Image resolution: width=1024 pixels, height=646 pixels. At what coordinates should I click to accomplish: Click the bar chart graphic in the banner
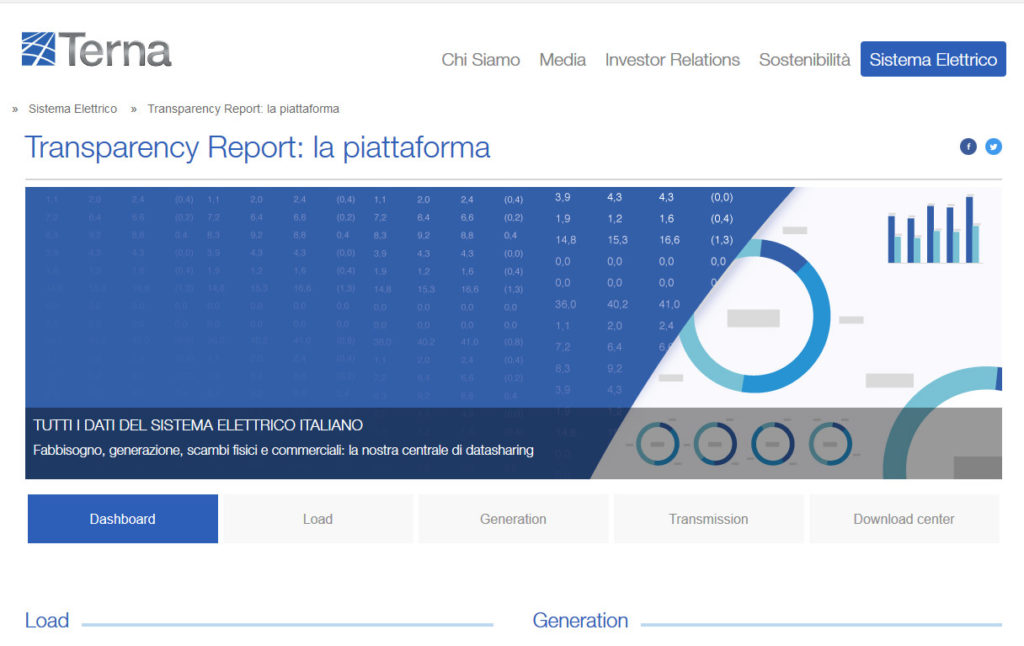pos(933,229)
